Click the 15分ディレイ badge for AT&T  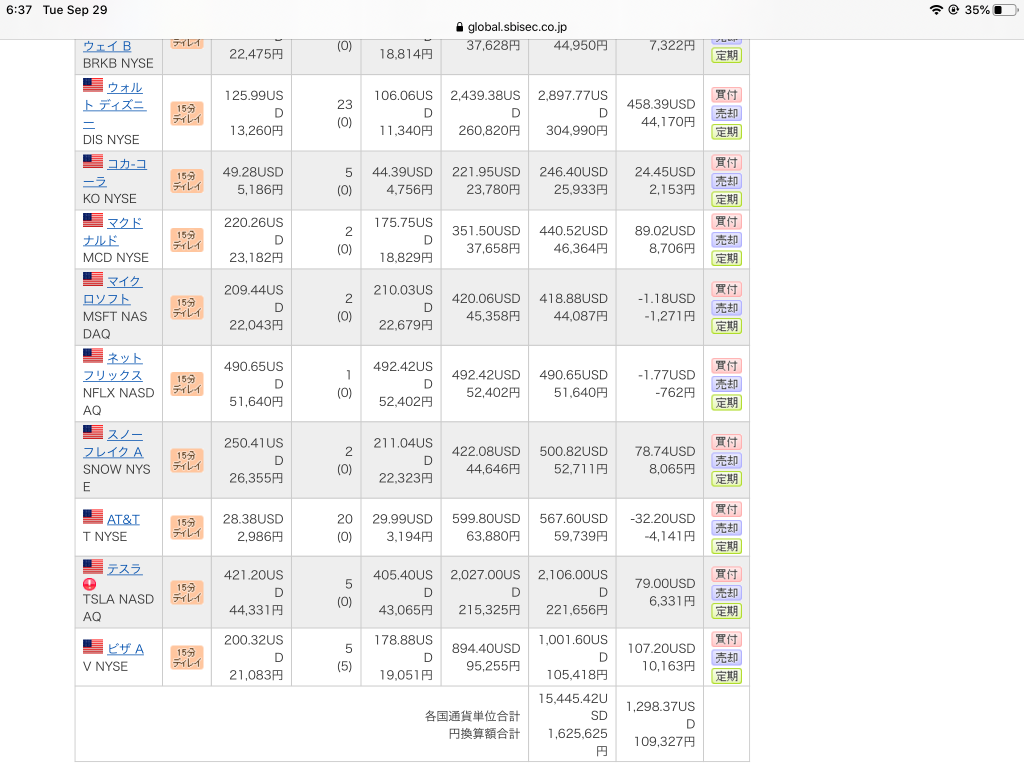pyautogui.click(x=187, y=528)
